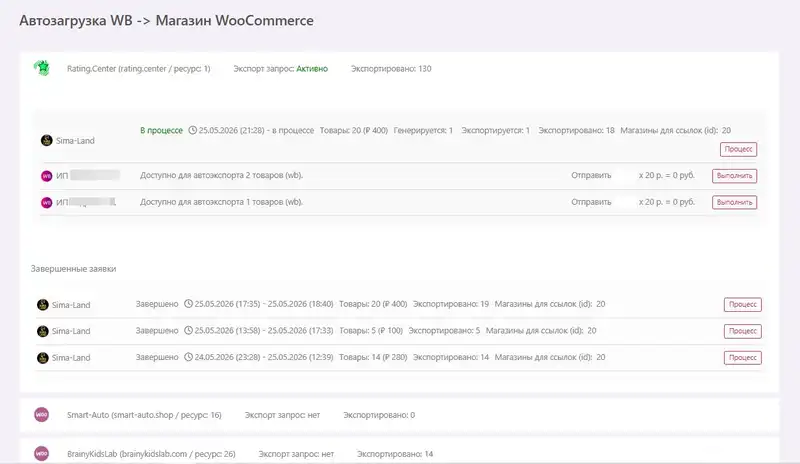Image resolution: width=800 pixels, height=464 pixels.
Task: Expand Rating.Center (rating.center / ресурс: 1) store
Action: point(138,68)
